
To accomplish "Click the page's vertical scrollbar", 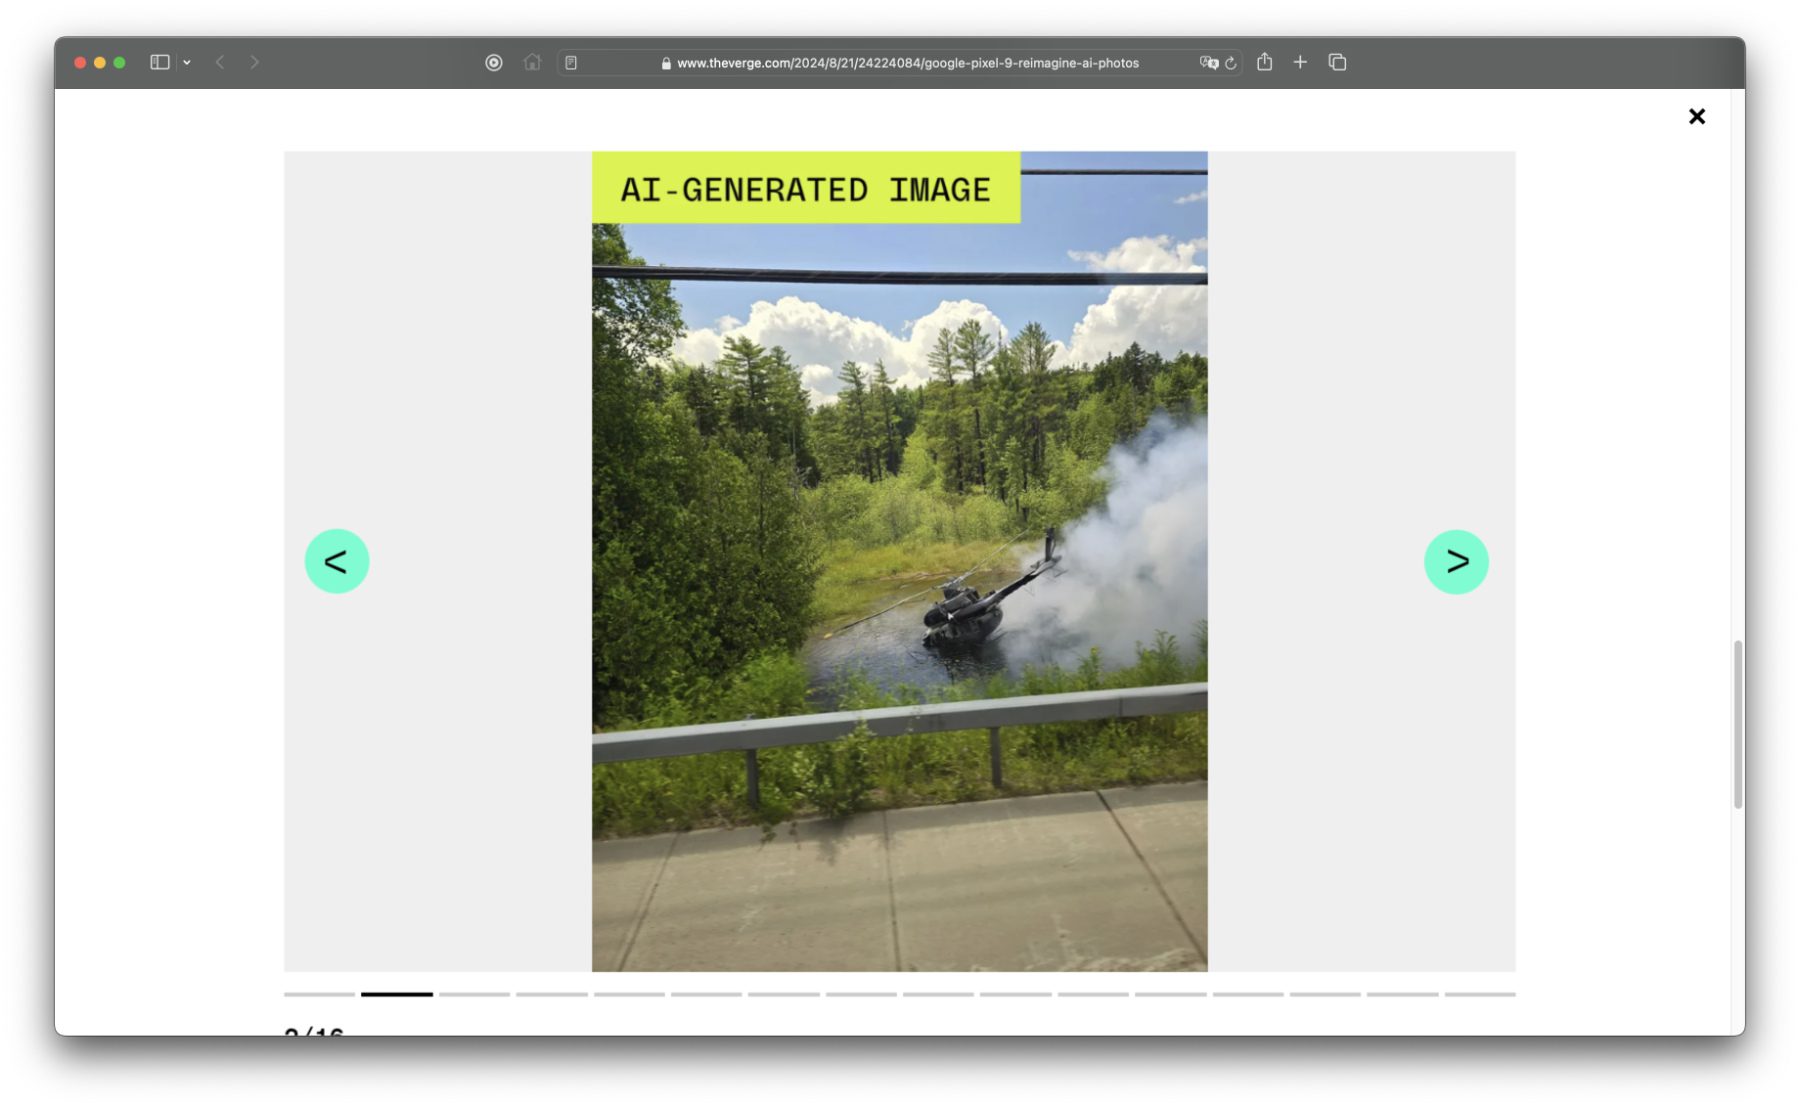I will pos(1738,723).
